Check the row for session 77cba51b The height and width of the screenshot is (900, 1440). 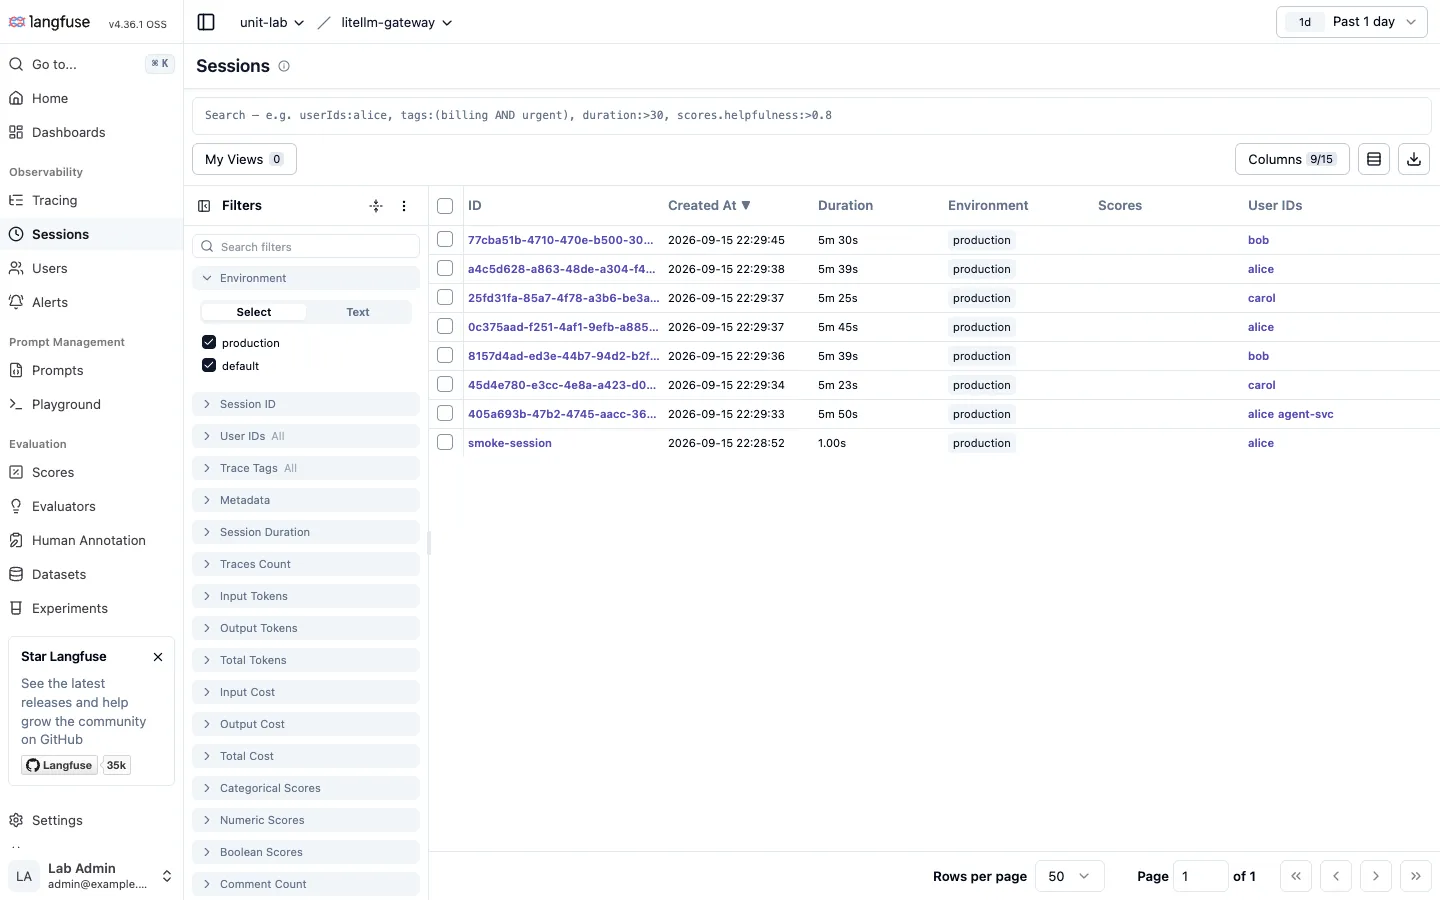coord(445,240)
